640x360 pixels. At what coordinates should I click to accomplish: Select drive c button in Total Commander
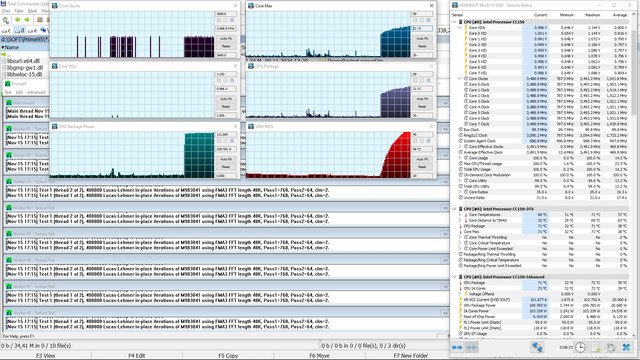point(7,31)
